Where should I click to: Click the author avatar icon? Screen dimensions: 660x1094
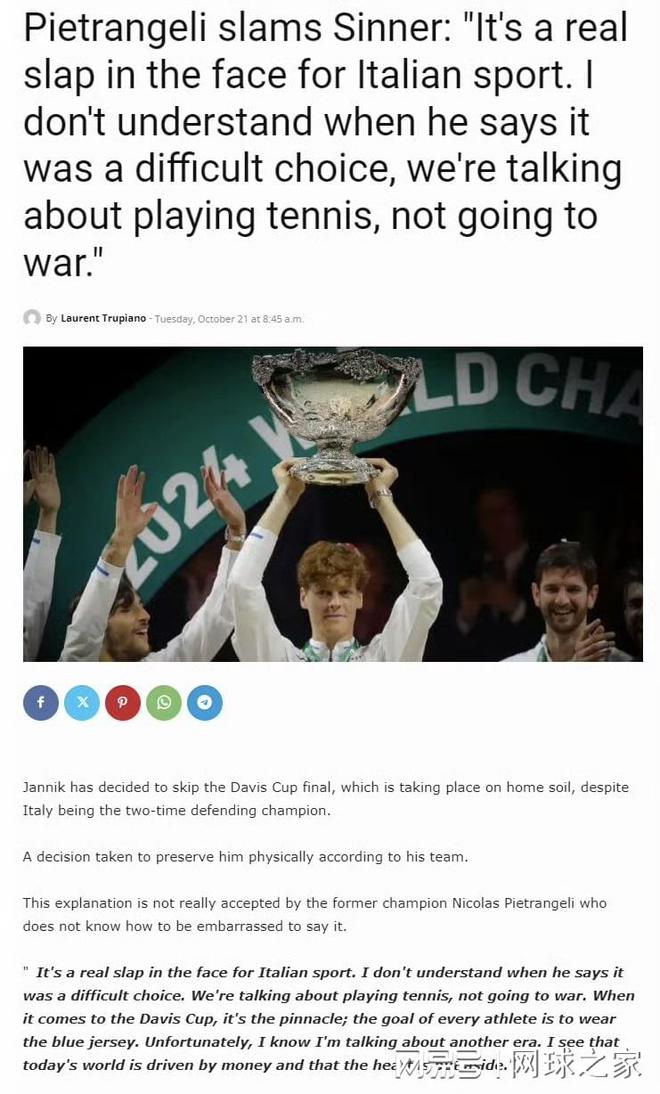coord(31,318)
